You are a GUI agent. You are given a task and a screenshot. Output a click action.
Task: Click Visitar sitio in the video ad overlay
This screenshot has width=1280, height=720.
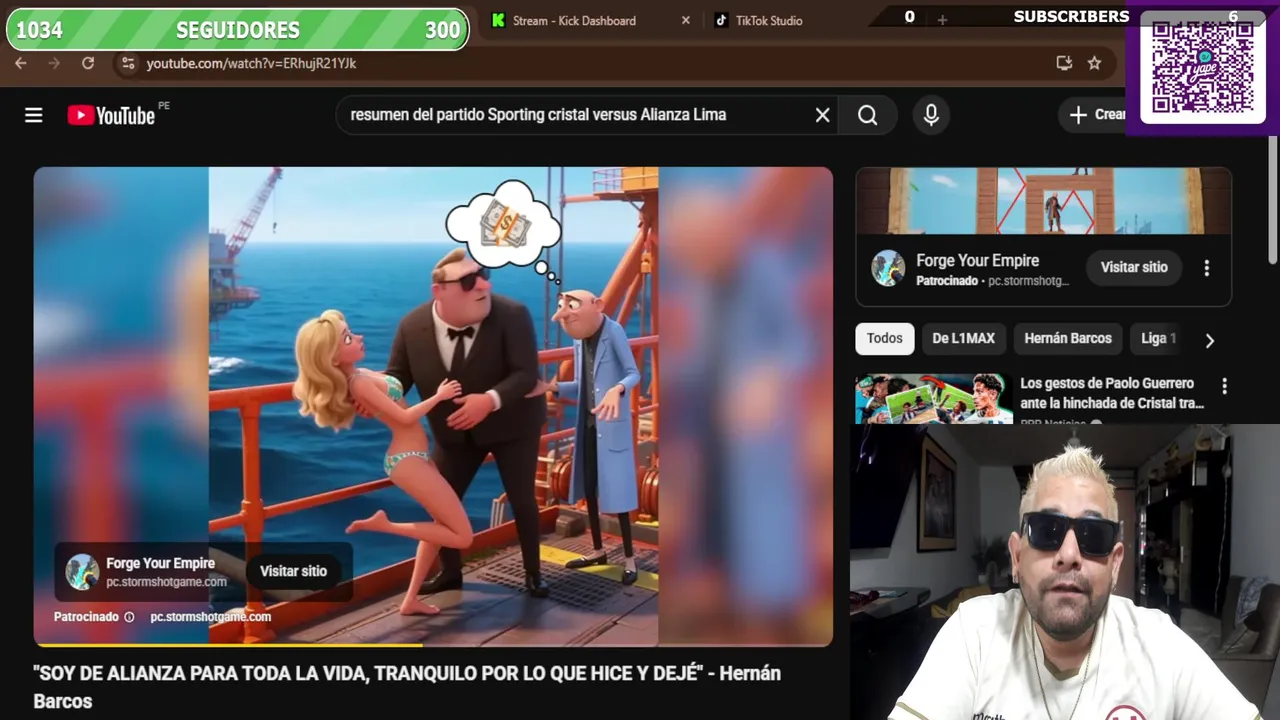point(293,571)
